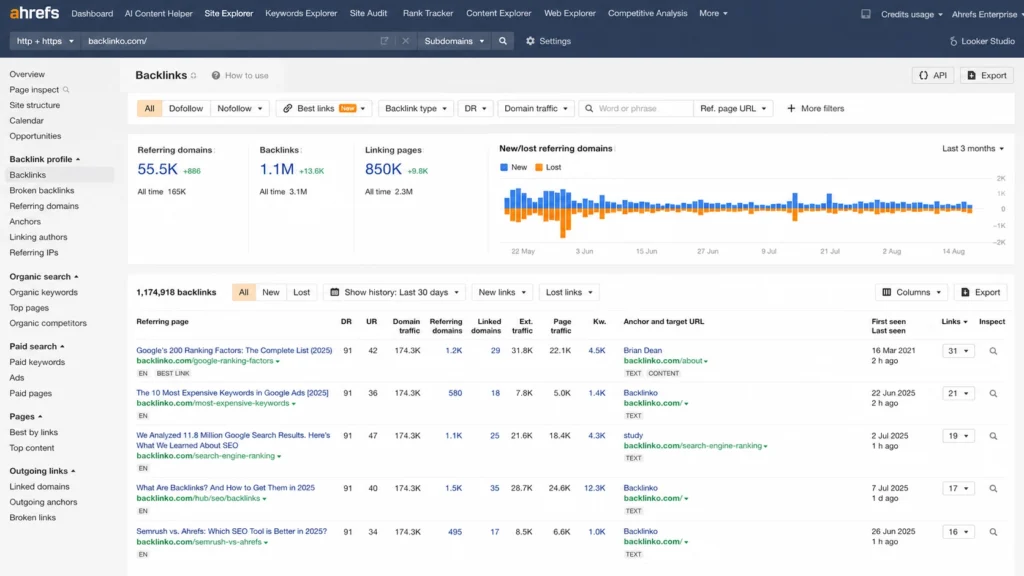Open DR filter dropdown
The image size is (1024, 576).
(475, 108)
